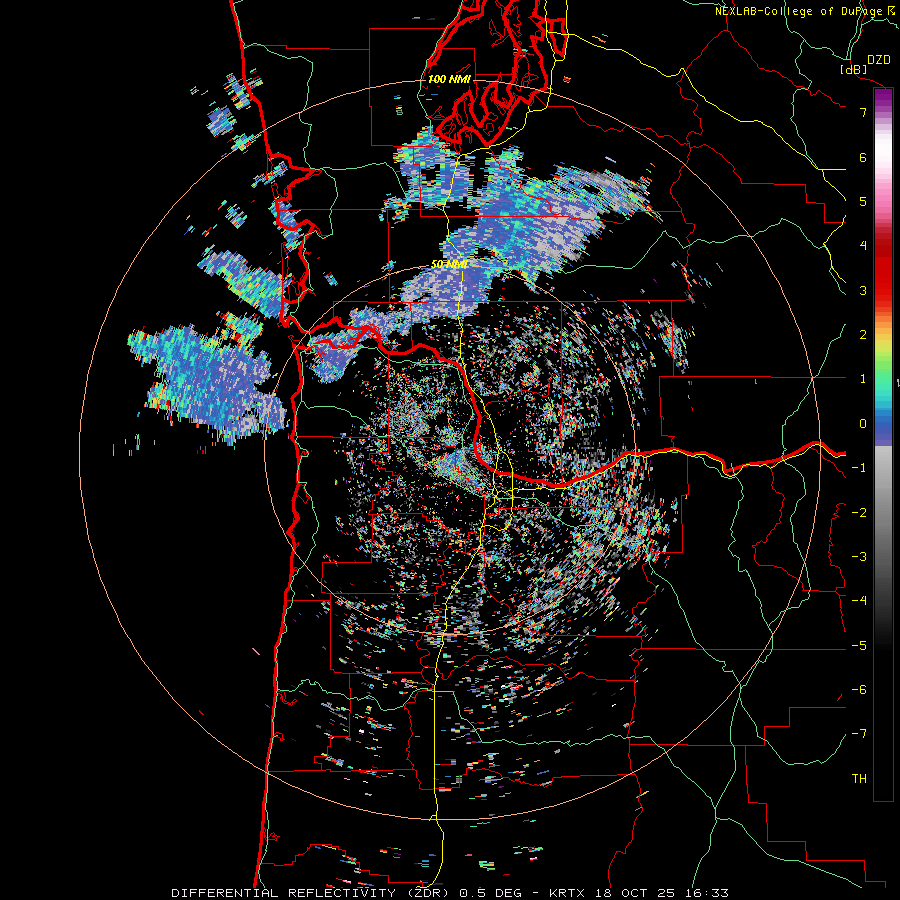Click the legend value -5
900x900 pixels.
(859, 646)
